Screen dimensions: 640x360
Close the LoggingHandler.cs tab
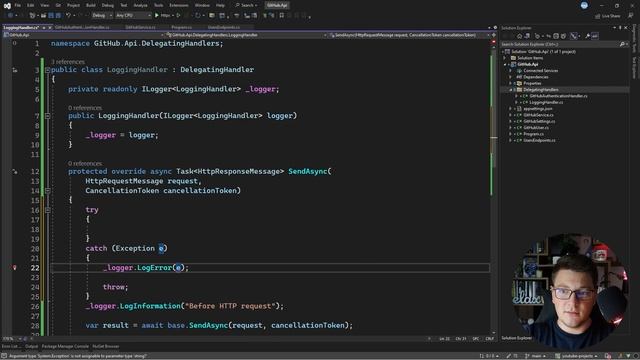point(50,27)
